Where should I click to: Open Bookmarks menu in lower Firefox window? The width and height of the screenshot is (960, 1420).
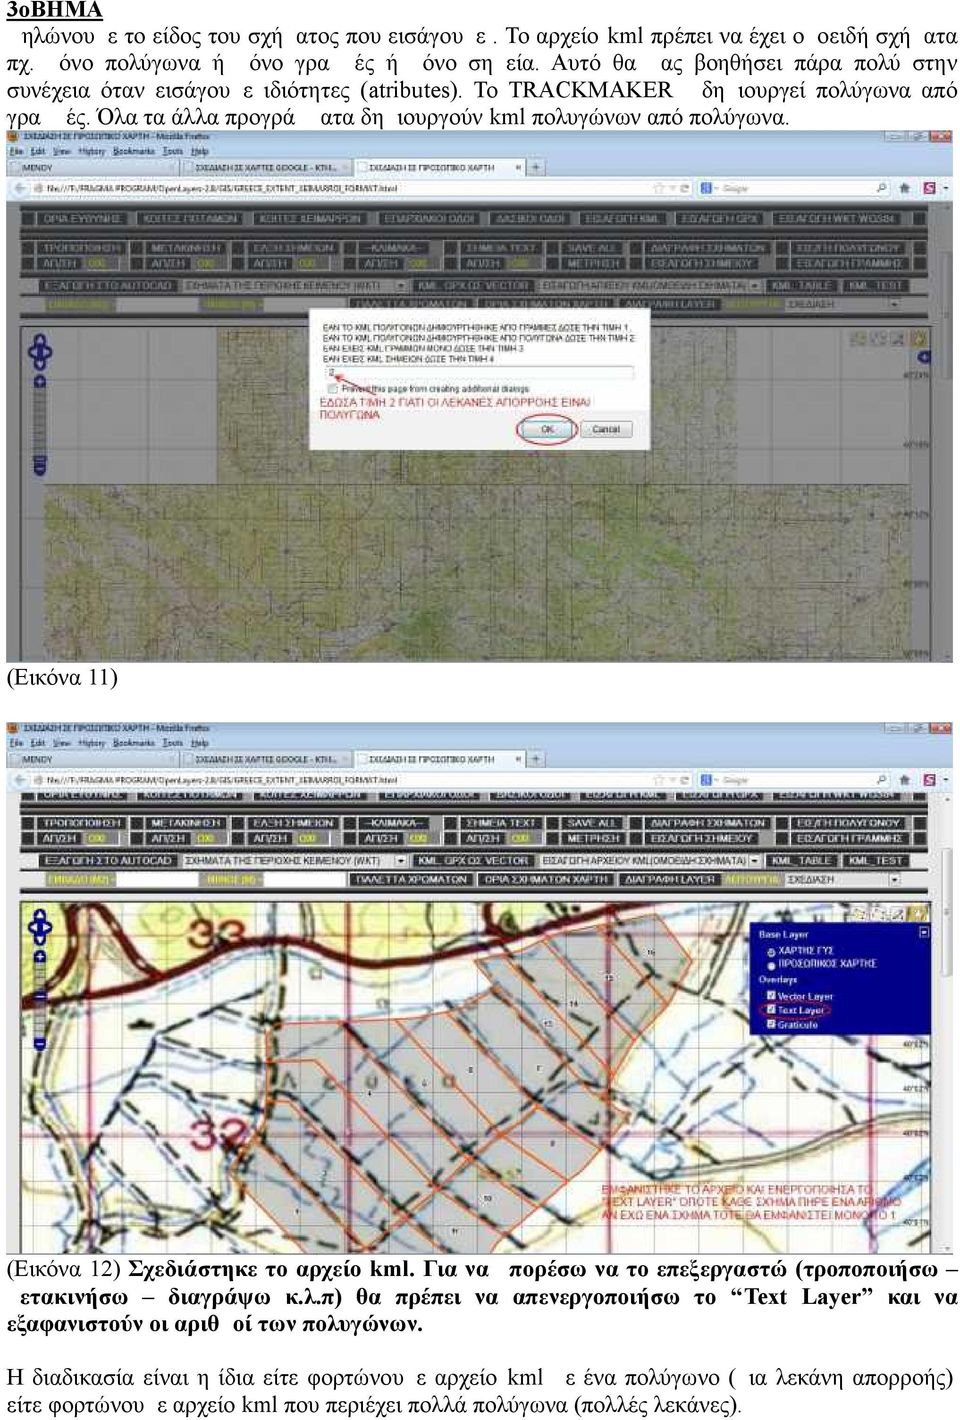133,743
